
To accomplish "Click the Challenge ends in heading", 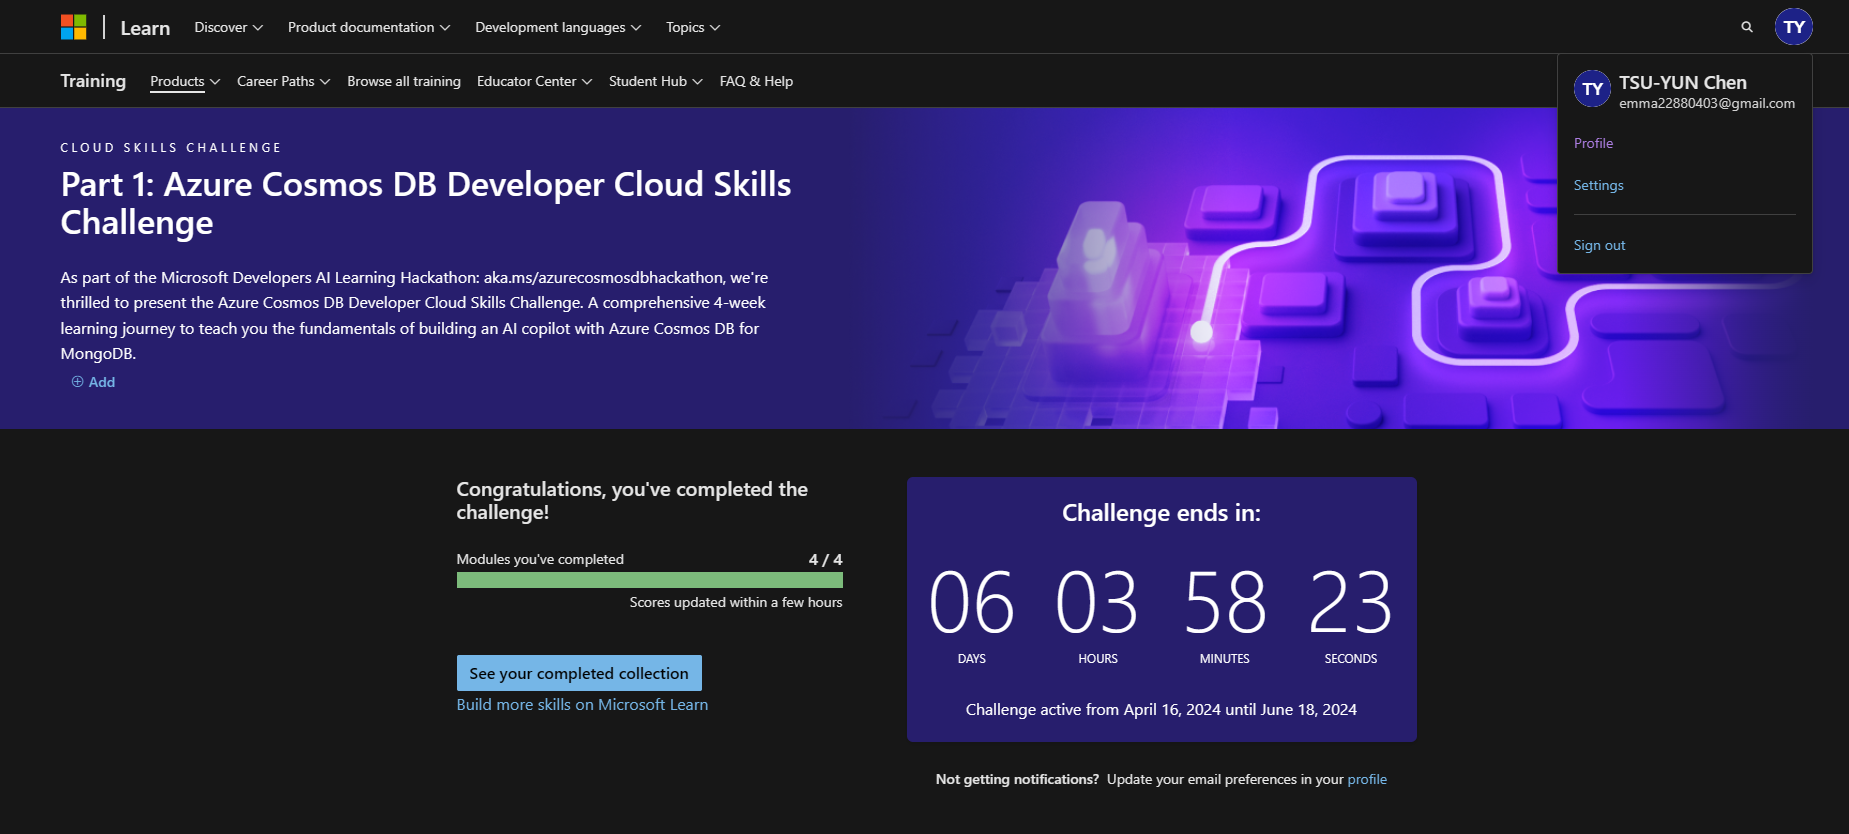I will 1161,513.
